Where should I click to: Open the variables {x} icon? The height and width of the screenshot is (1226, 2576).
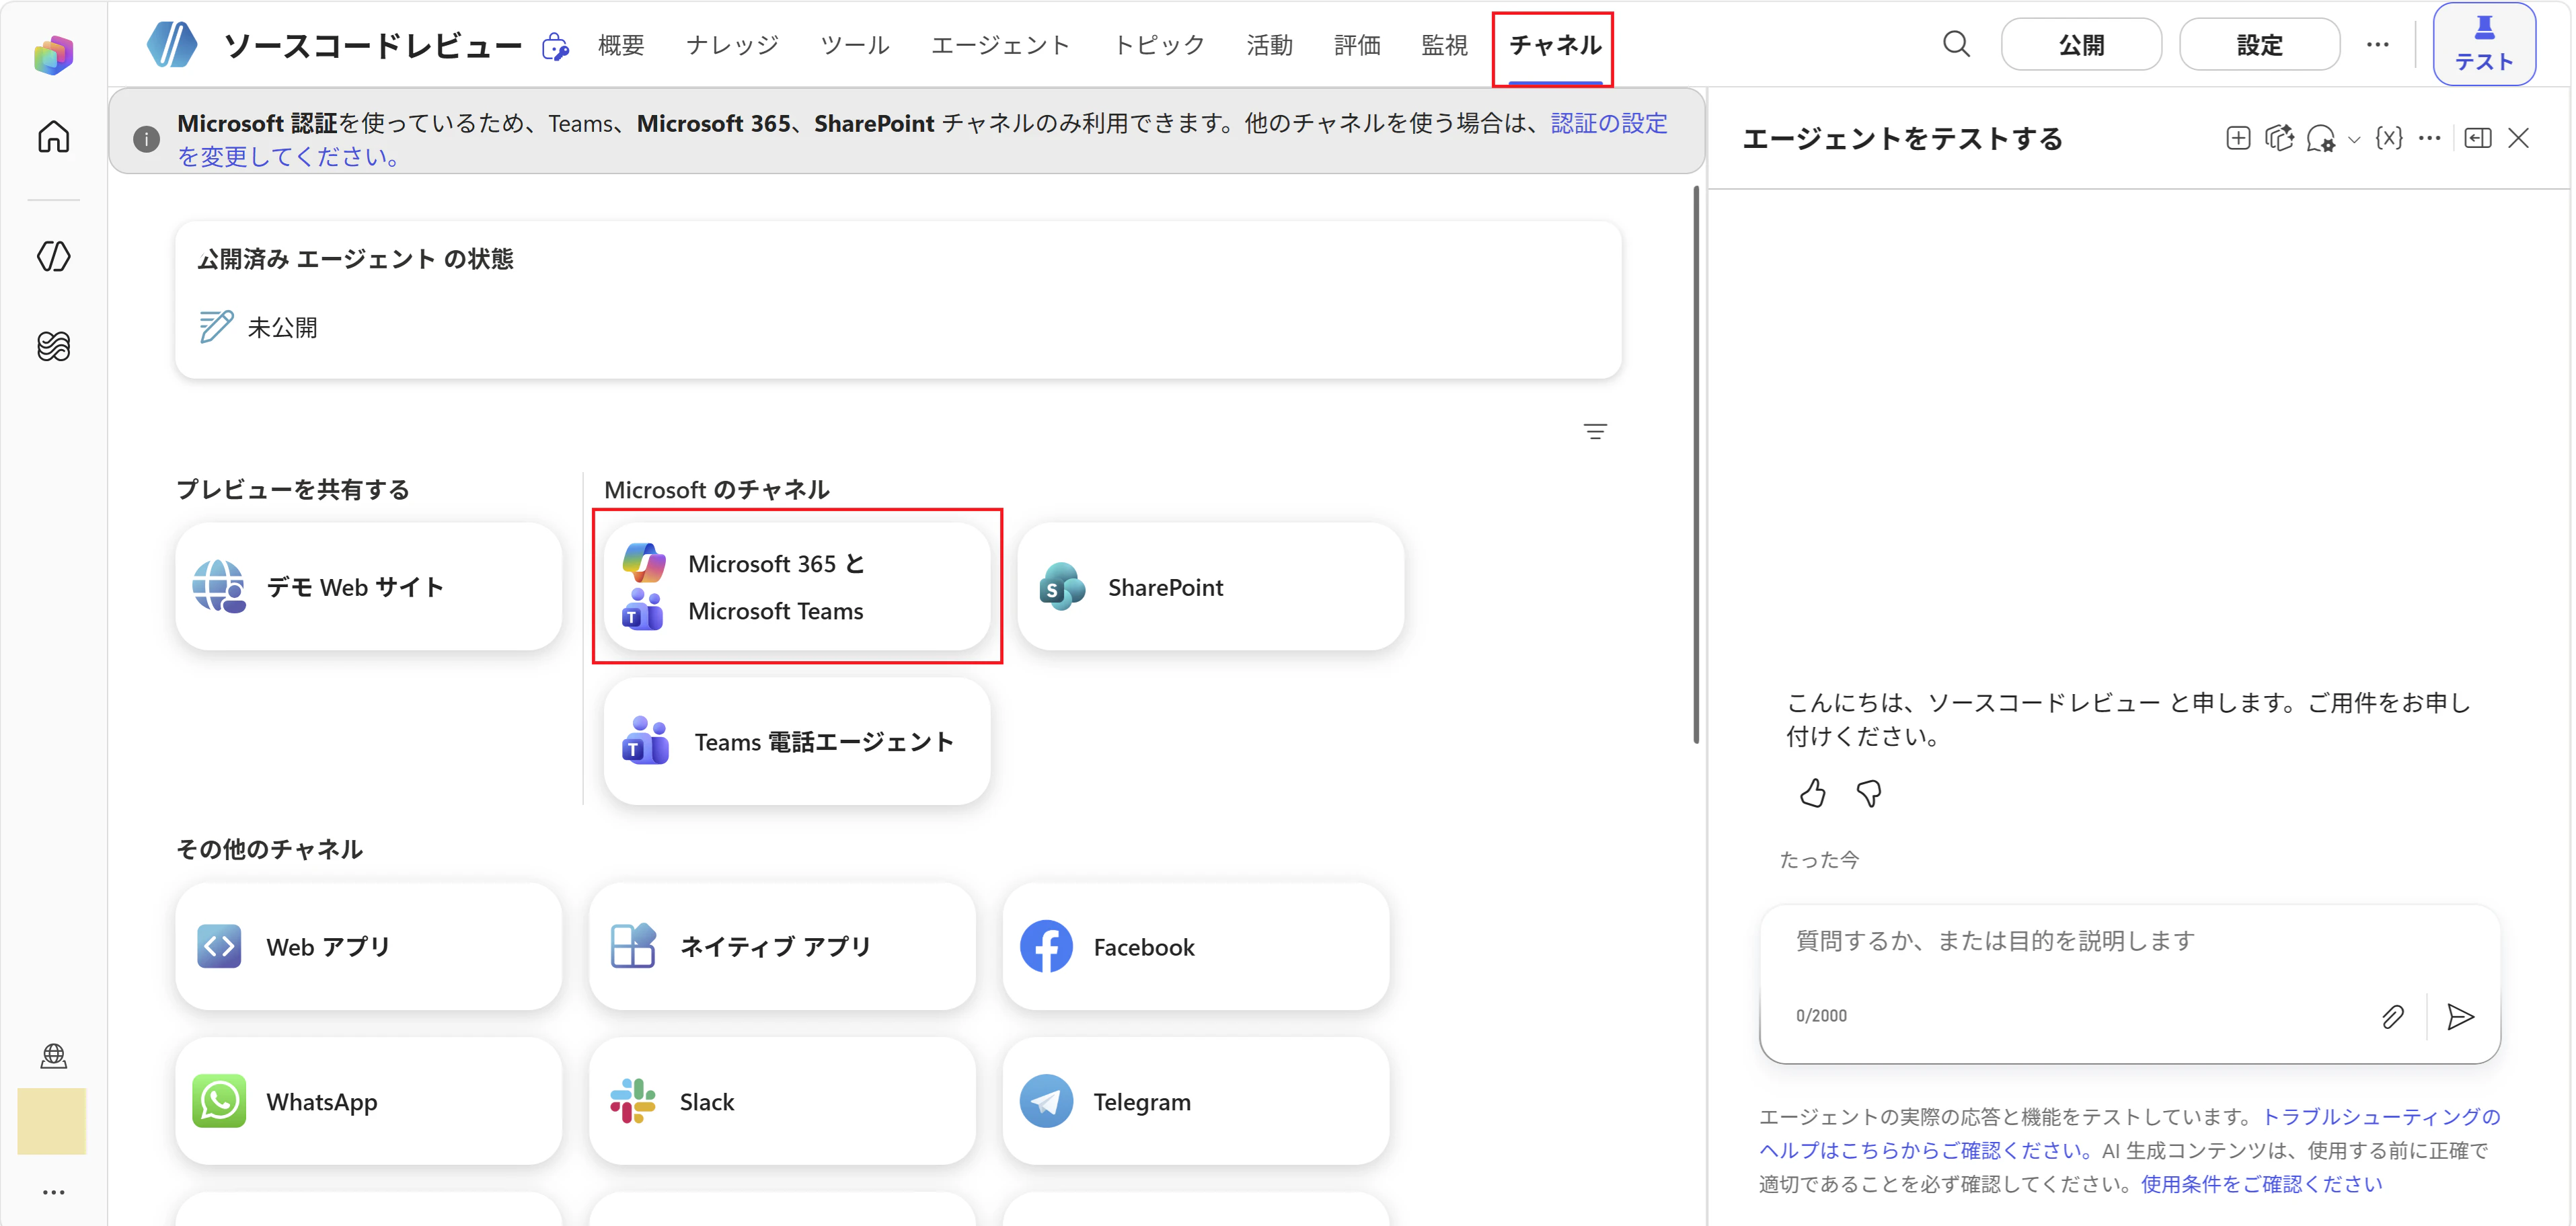click(x=2389, y=138)
